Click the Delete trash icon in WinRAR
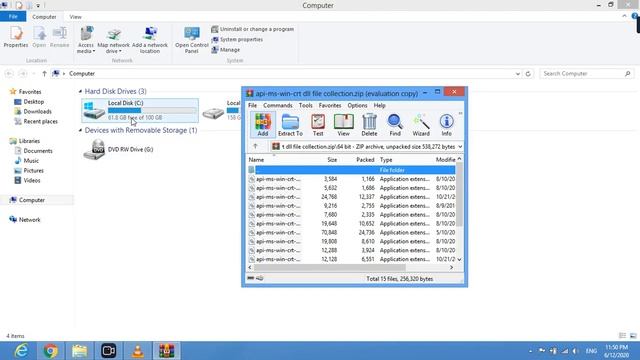This screenshot has width=640, height=360. (x=369, y=124)
